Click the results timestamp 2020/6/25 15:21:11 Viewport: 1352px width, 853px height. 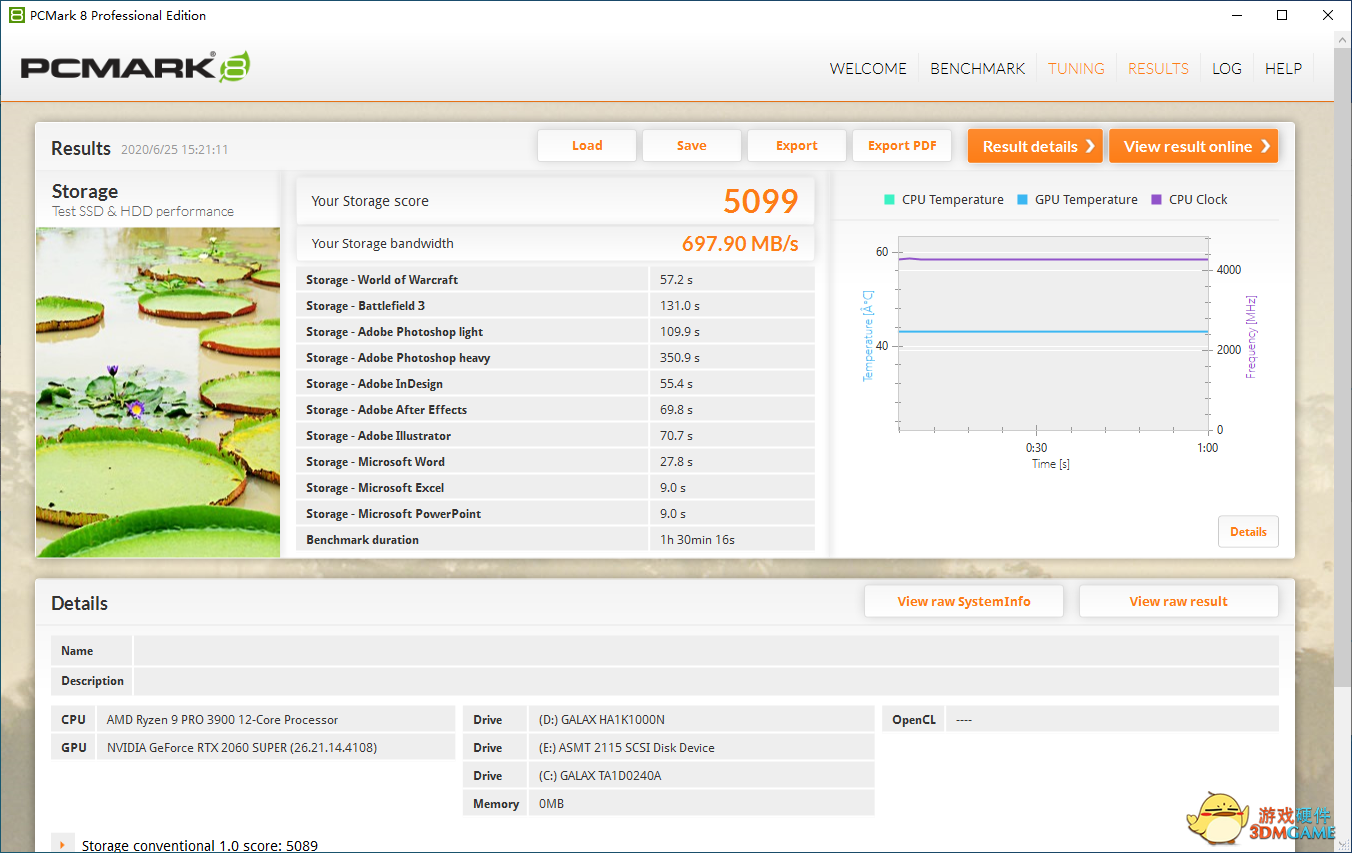coord(175,150)
